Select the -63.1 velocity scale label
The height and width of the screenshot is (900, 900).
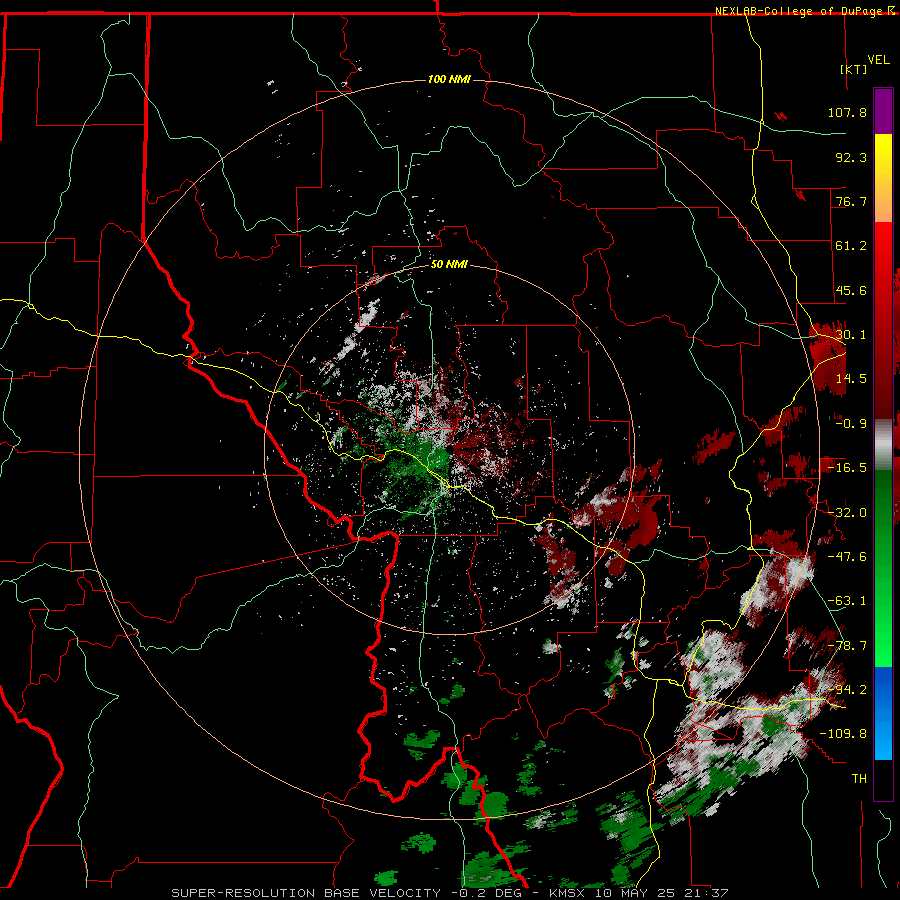click(x=847, y=601)
